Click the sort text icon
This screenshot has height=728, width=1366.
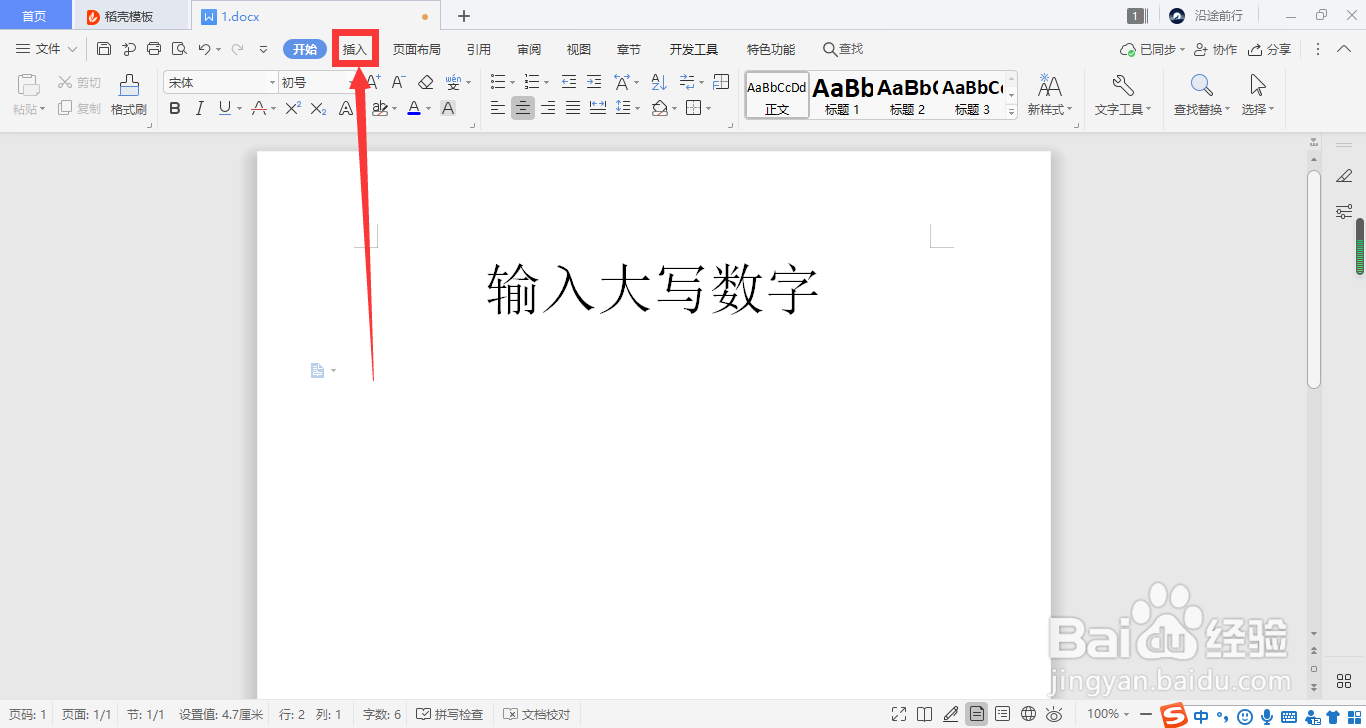pyautogui.click(x=658, y=82)
